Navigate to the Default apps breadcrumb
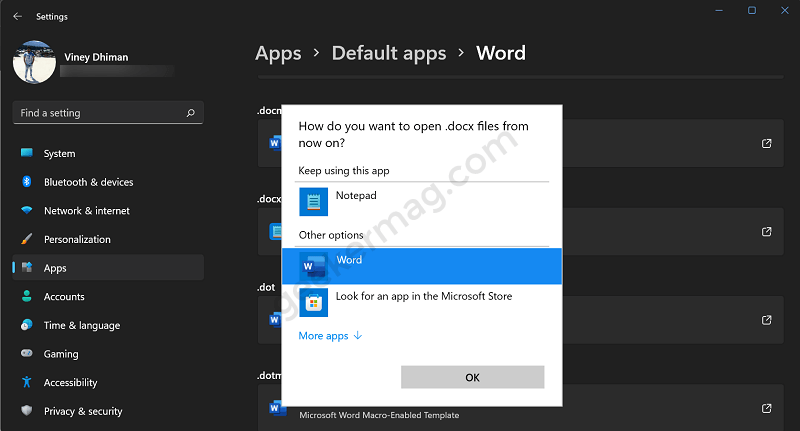 coord(389,54)
